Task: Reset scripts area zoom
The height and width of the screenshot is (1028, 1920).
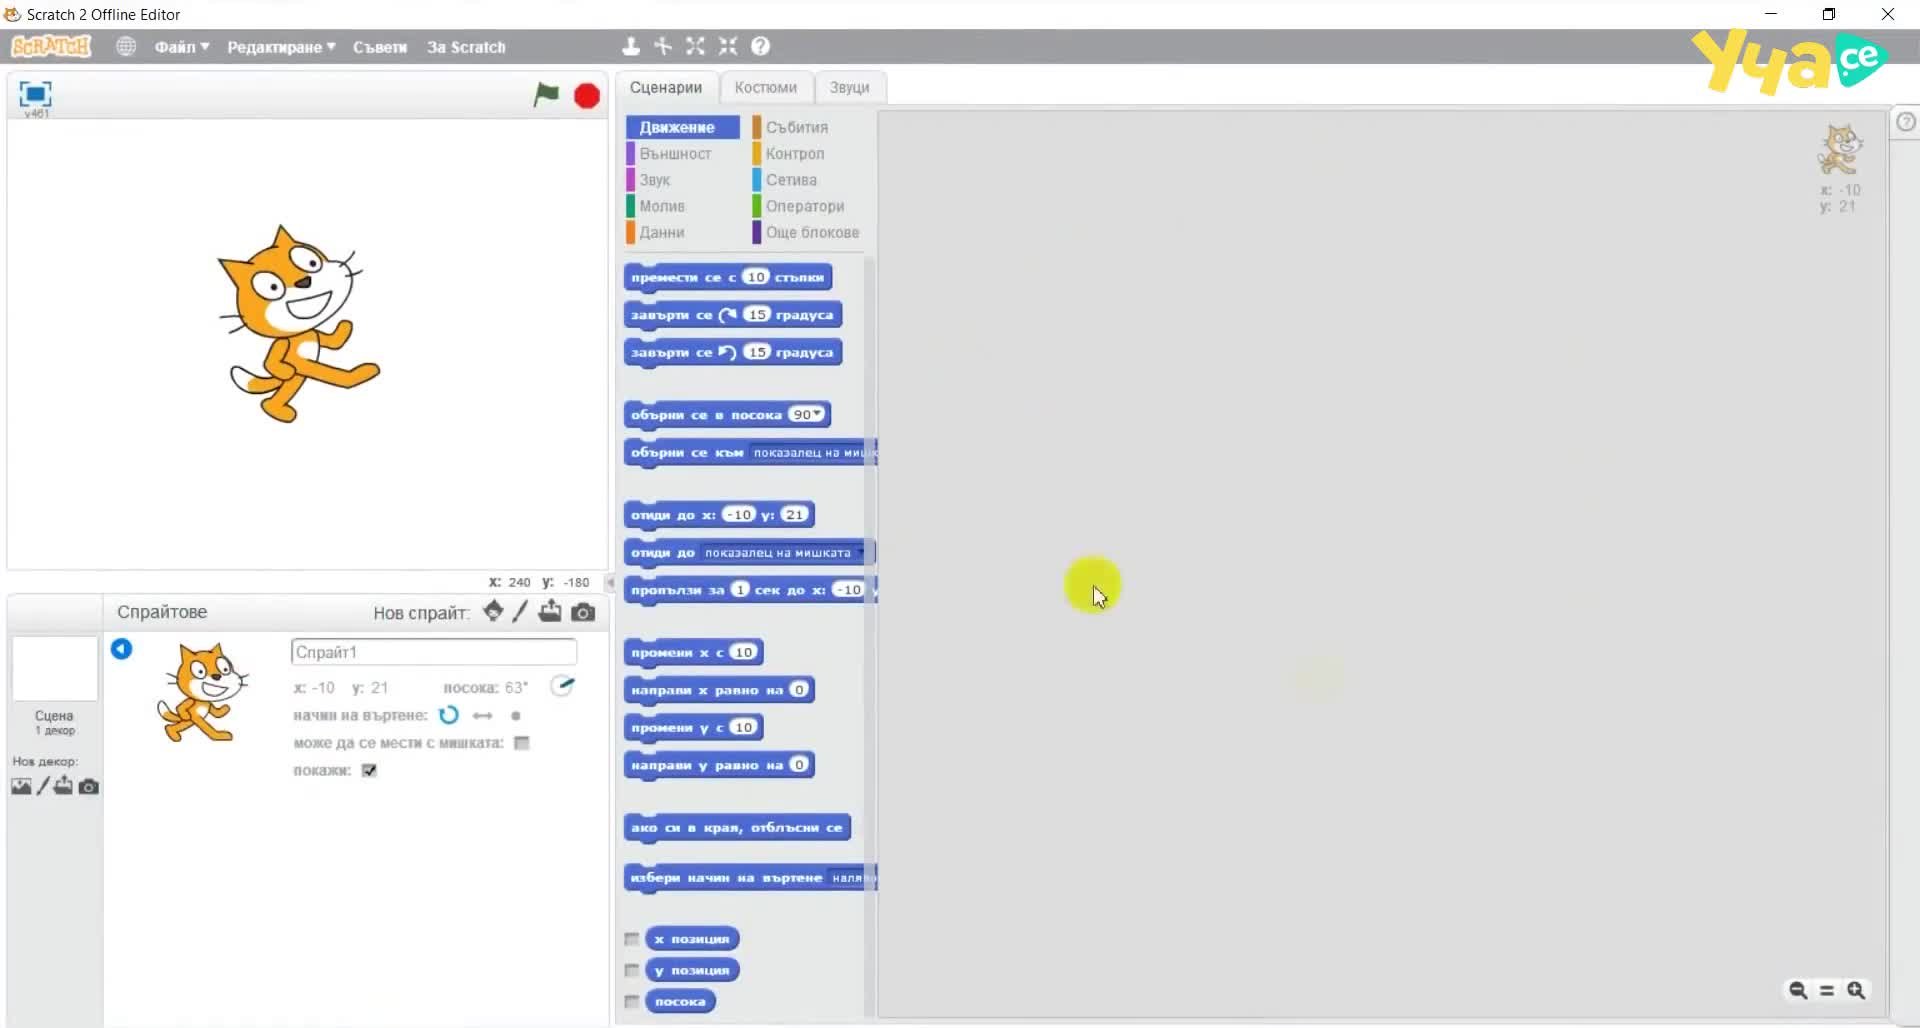Action: pos(1827,990)
